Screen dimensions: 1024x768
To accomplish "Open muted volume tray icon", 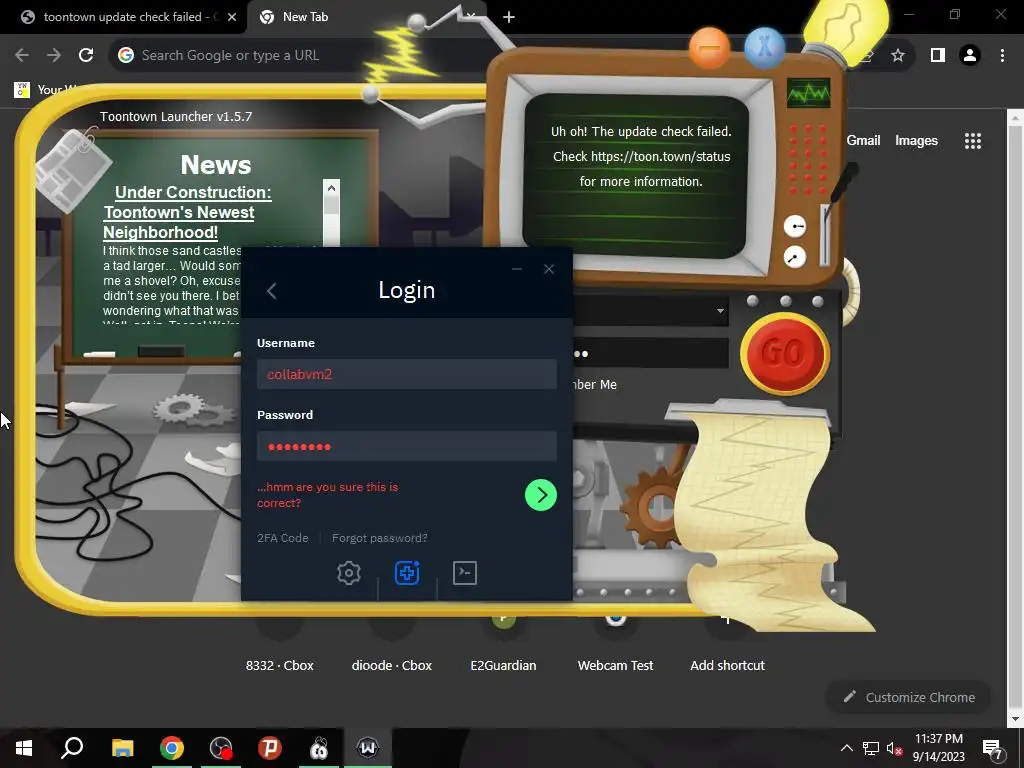I will [895, 748].
